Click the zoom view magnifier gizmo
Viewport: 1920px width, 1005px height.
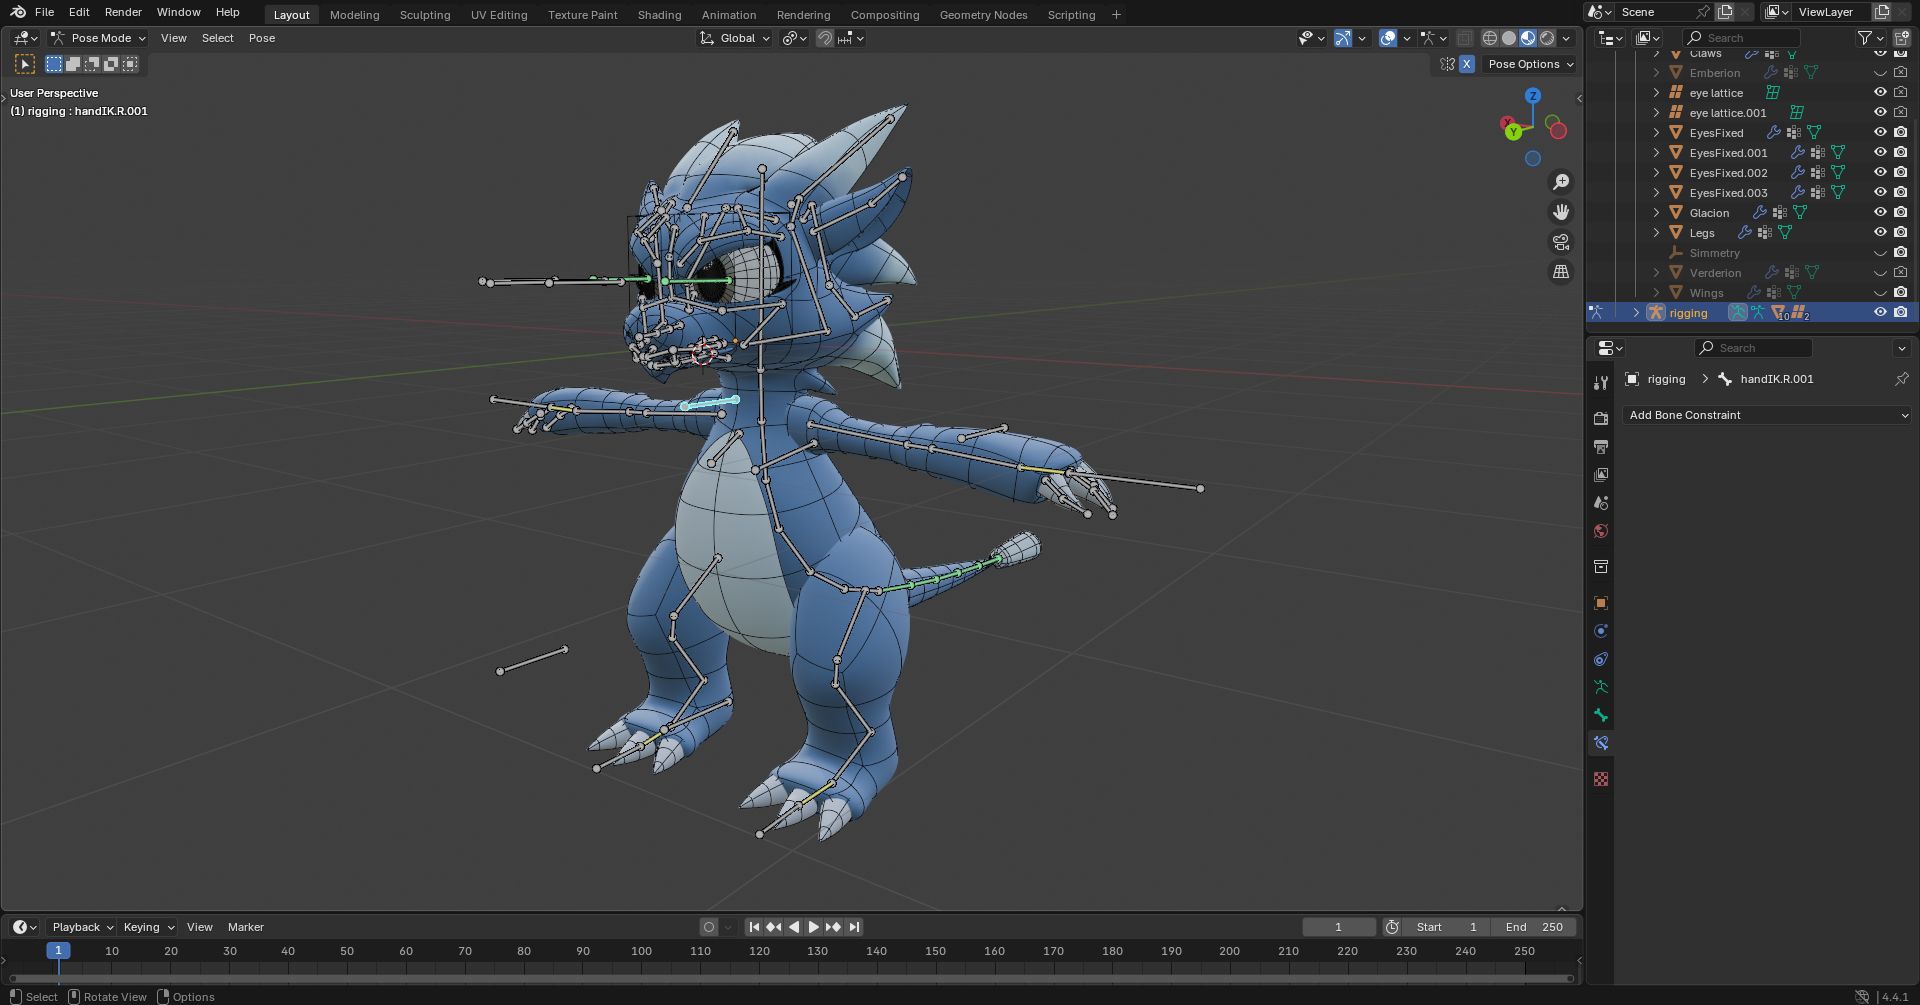pos(1561,182)
